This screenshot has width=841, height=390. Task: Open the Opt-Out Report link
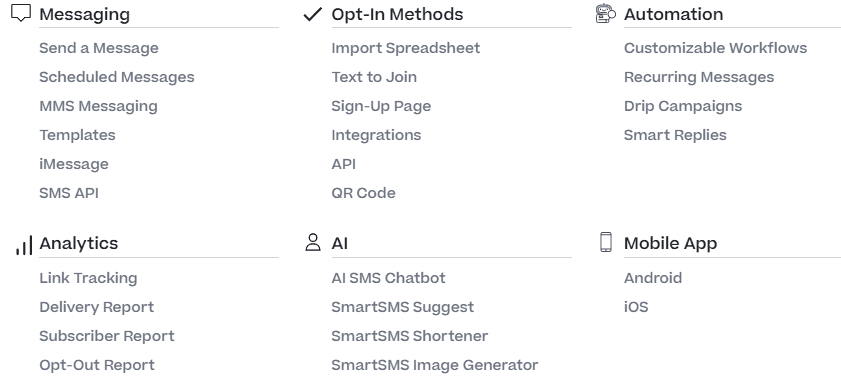97,365
